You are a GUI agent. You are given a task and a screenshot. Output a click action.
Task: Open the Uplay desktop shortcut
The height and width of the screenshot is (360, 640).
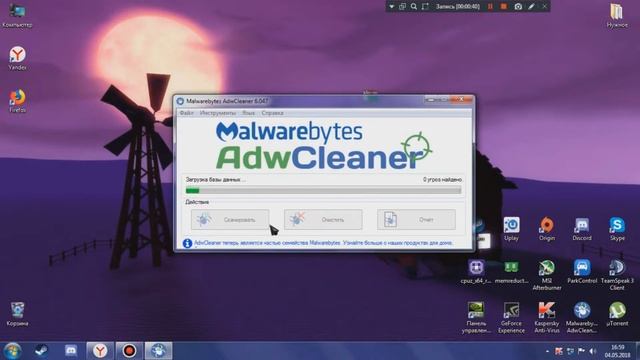(511, 229)
